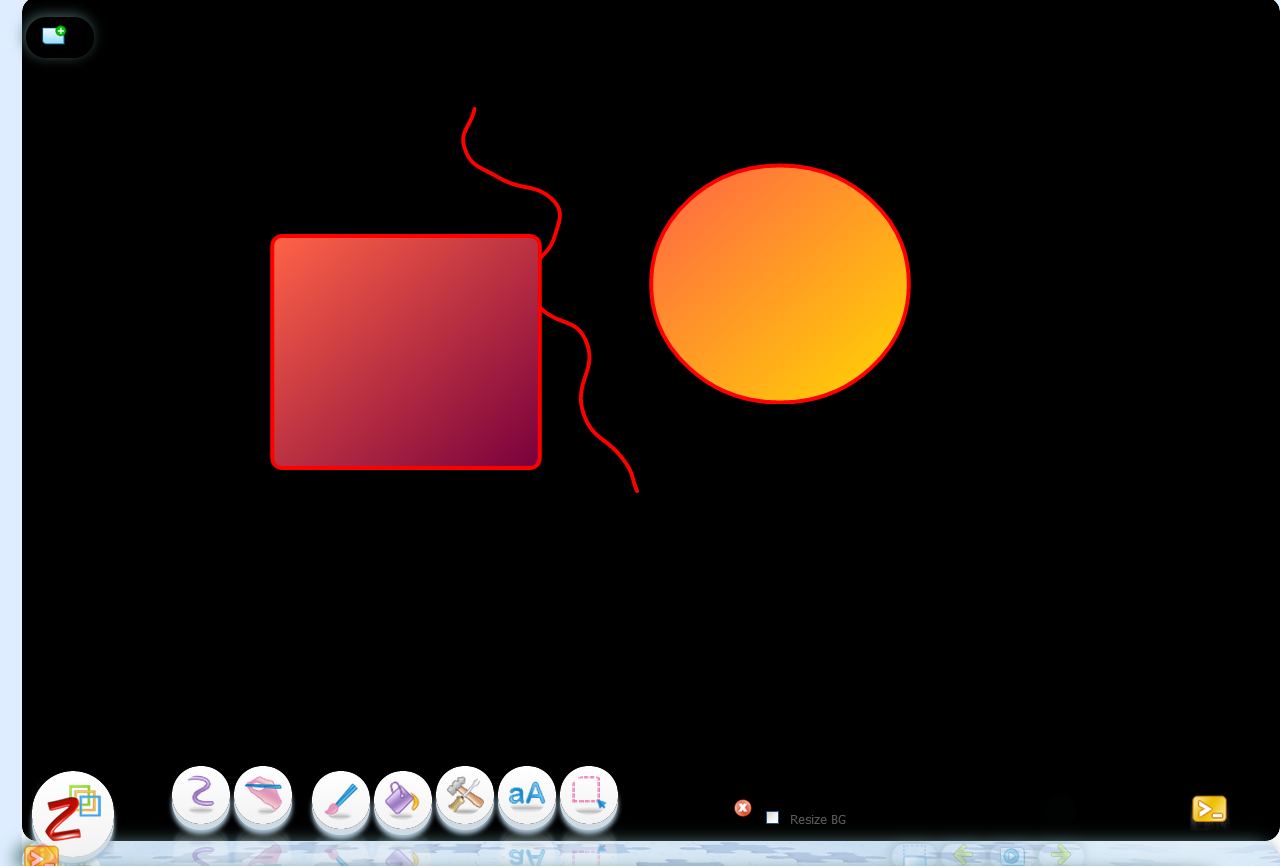
Task: Select the paintbrush tool
Action: point(341,799)
